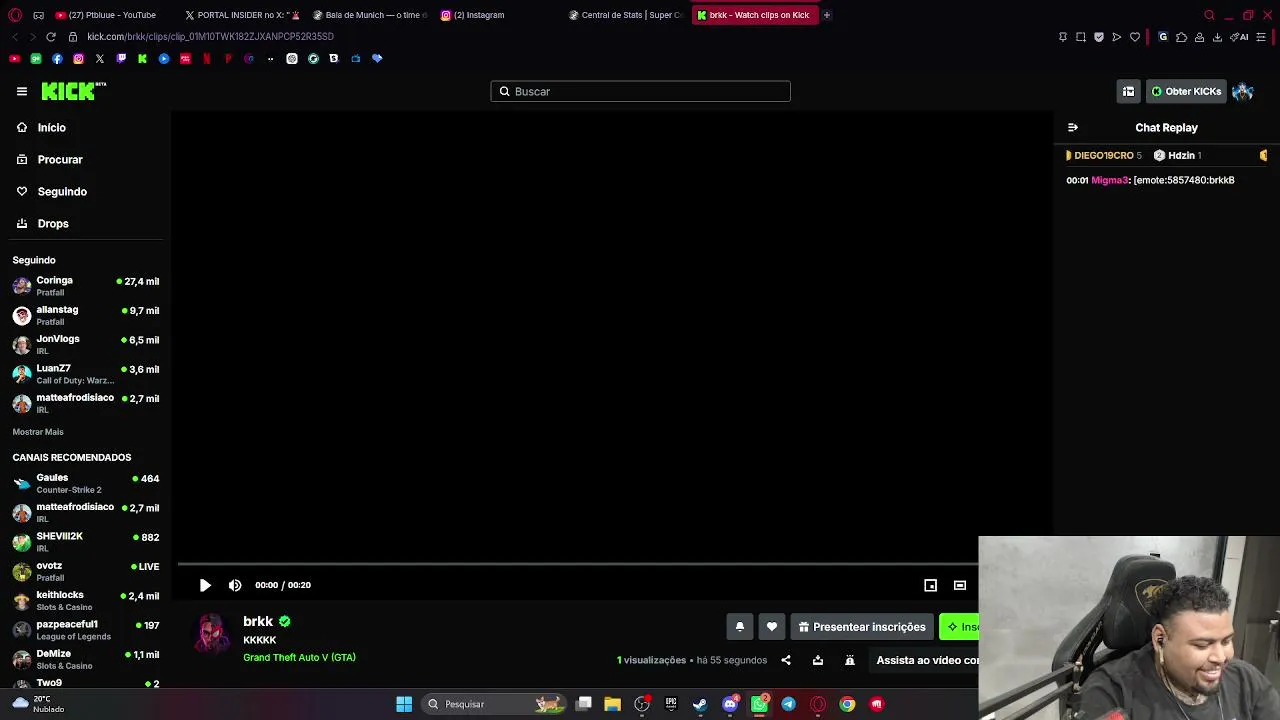Open the Twitch bookmark icon
Viewport: 1280px width, 720px height.
pos(121,59)
